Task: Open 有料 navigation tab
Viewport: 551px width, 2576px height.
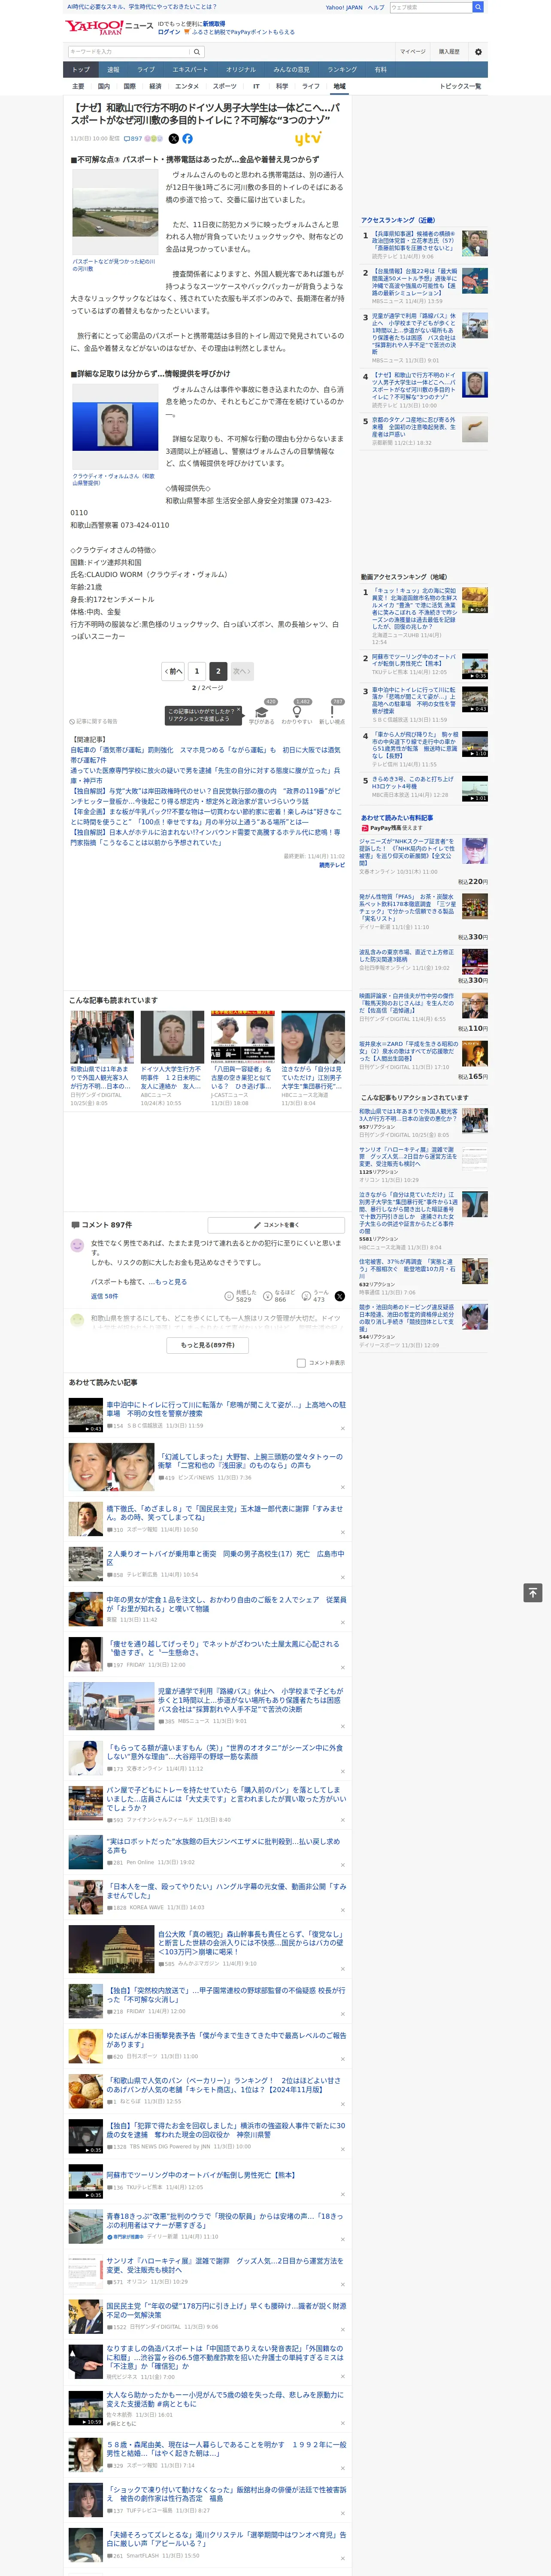Action: [x=380, y=70]
